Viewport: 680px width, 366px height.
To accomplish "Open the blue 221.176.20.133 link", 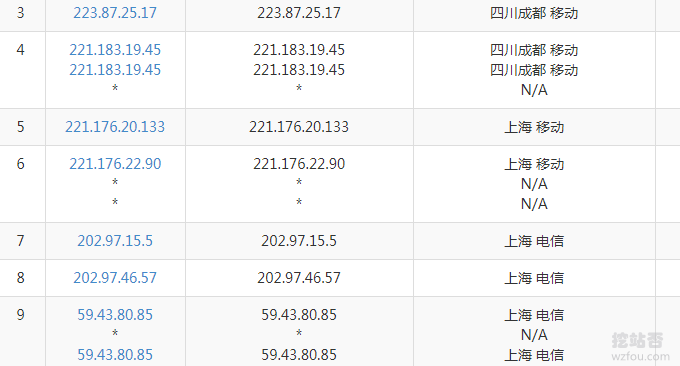I will [115, 127].
